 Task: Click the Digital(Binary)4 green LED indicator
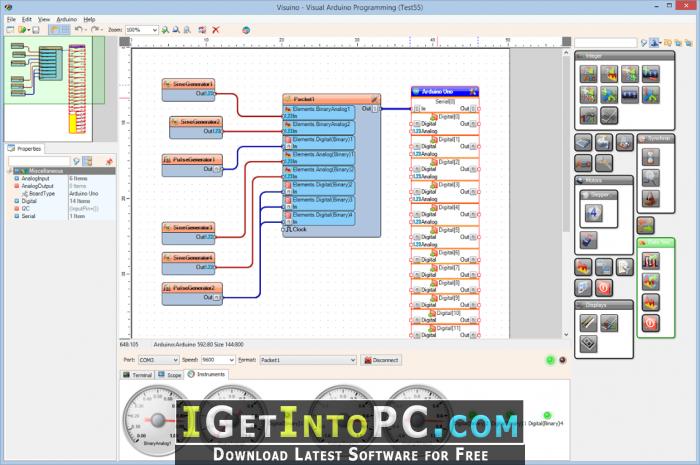coord(547,415)
